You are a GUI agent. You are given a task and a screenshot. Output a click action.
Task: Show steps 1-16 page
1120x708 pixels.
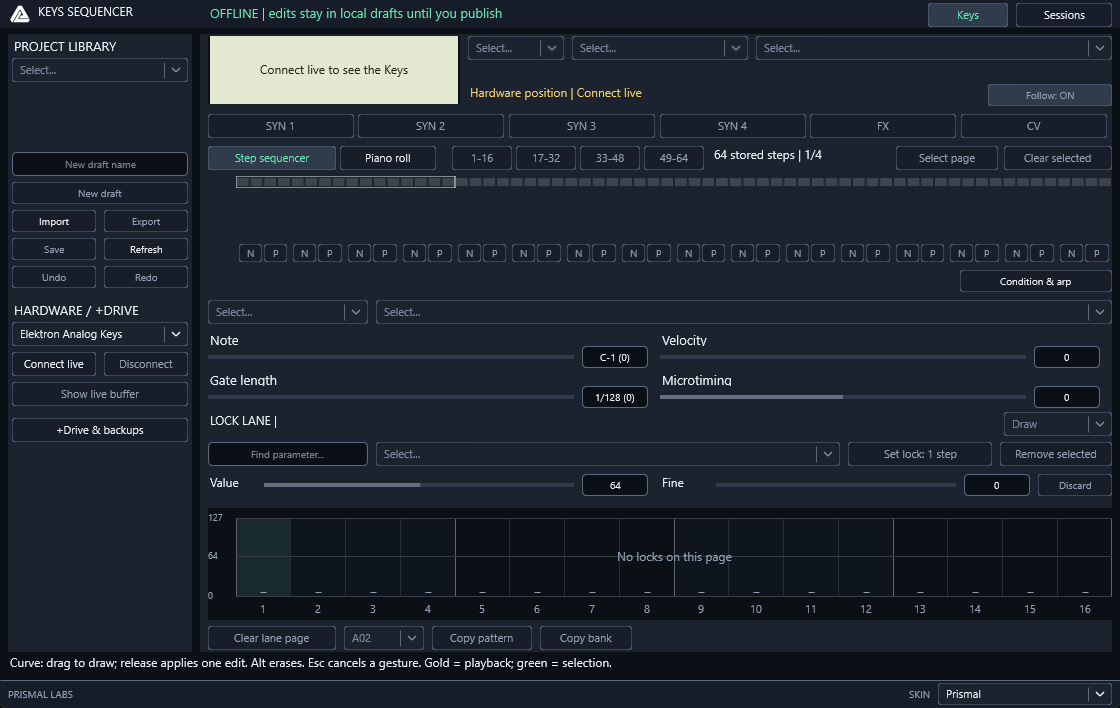[x=482, y=158]
